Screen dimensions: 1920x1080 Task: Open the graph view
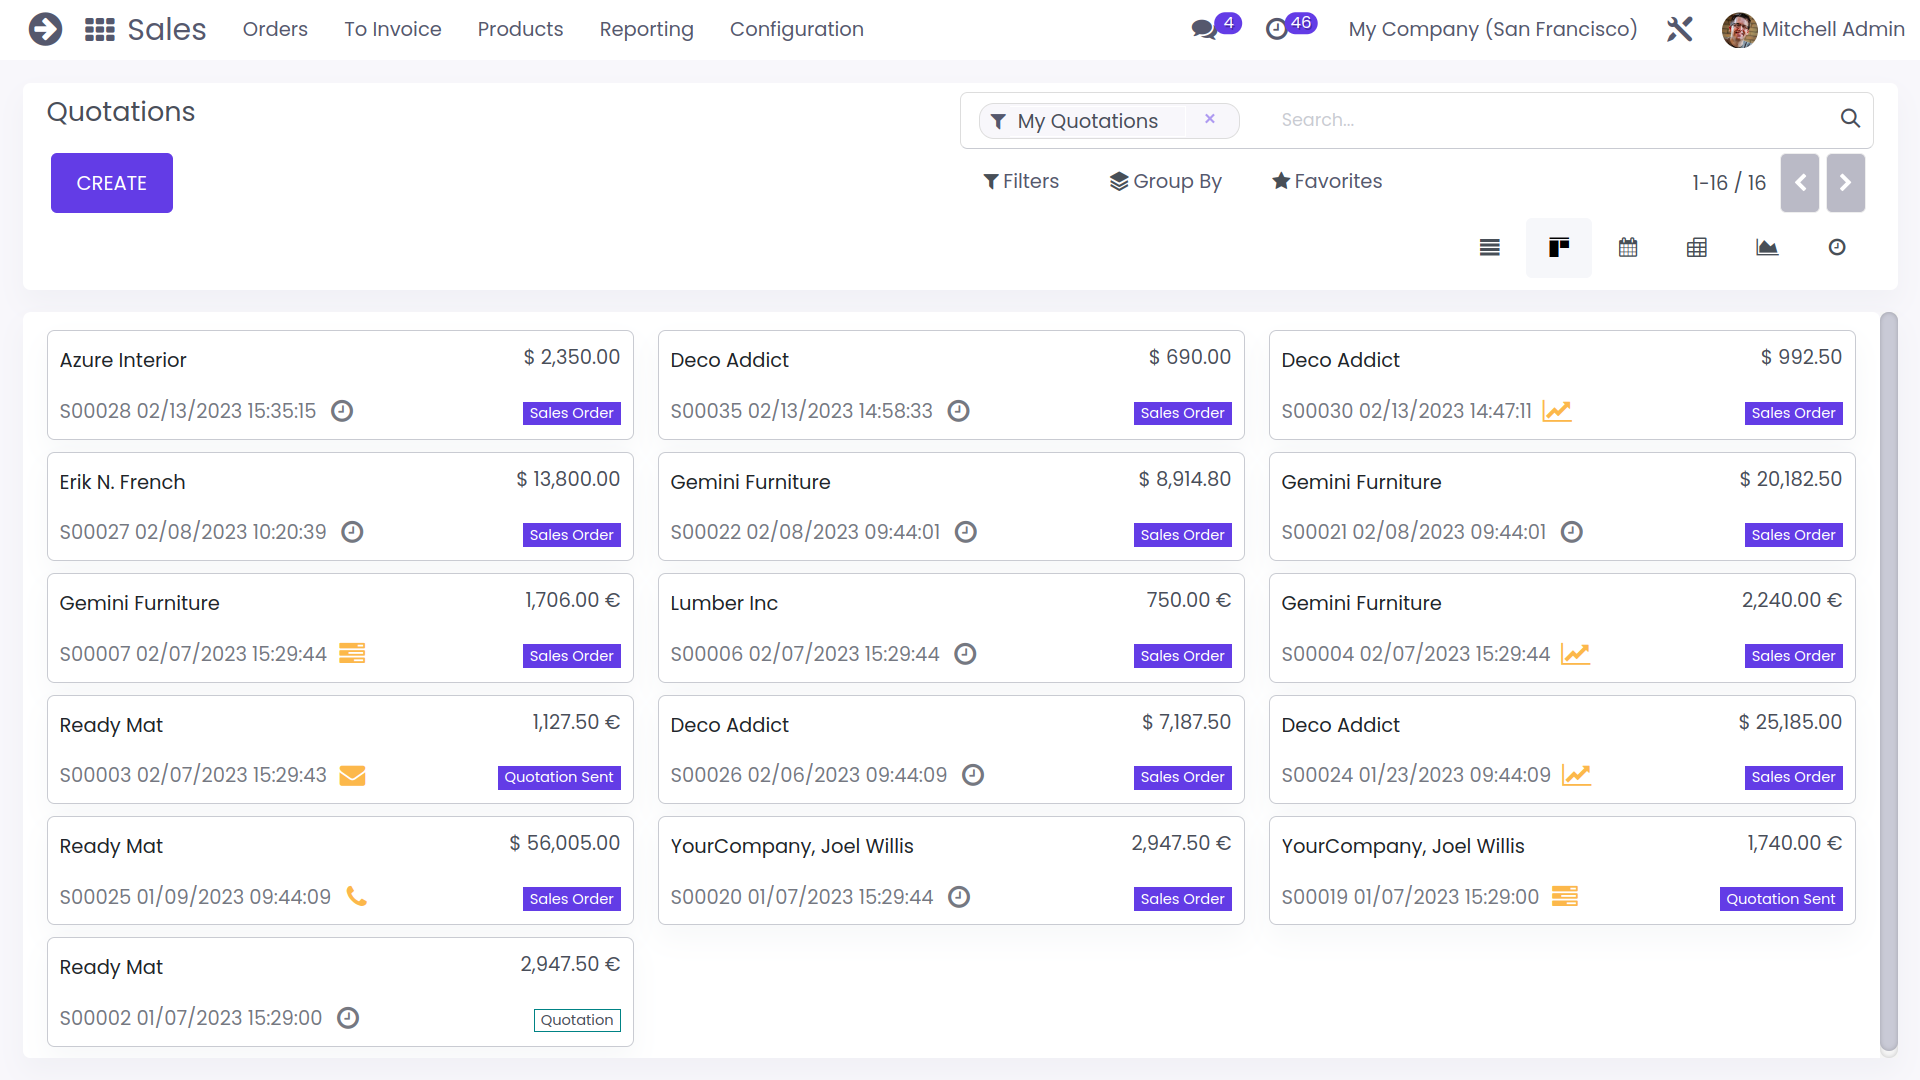pos(1767,248)
